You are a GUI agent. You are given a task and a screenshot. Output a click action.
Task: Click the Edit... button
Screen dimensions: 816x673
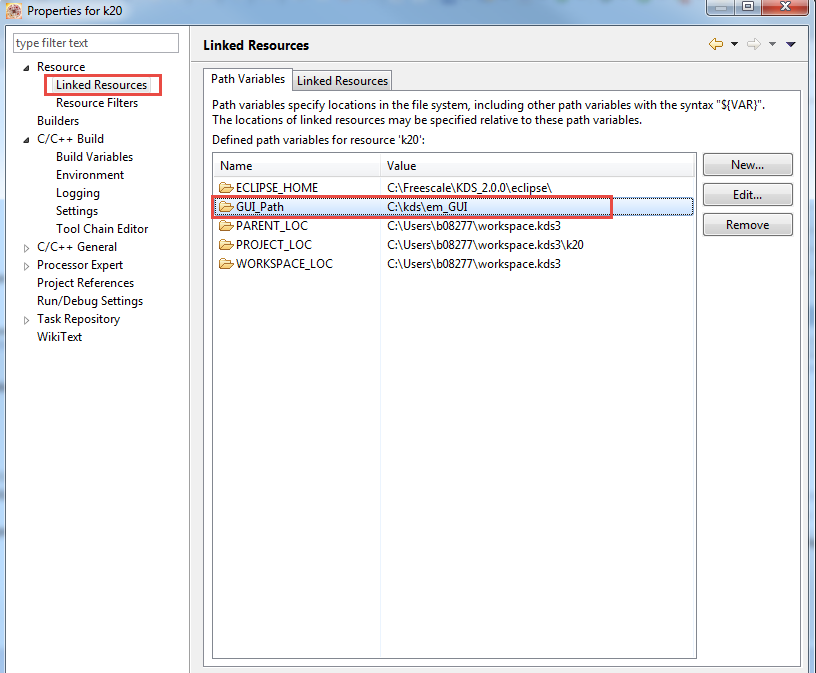(747, 195)
